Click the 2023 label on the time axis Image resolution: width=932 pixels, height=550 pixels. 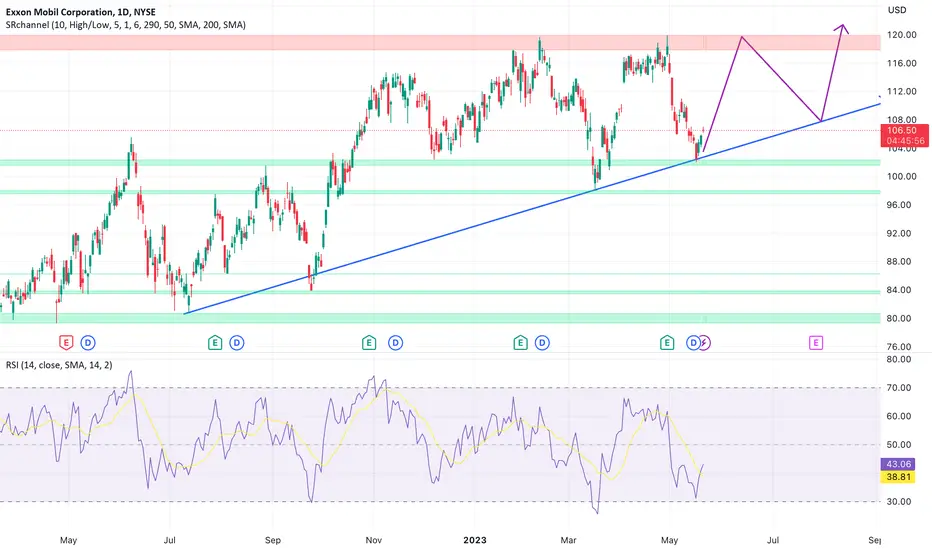coord(474,540)
